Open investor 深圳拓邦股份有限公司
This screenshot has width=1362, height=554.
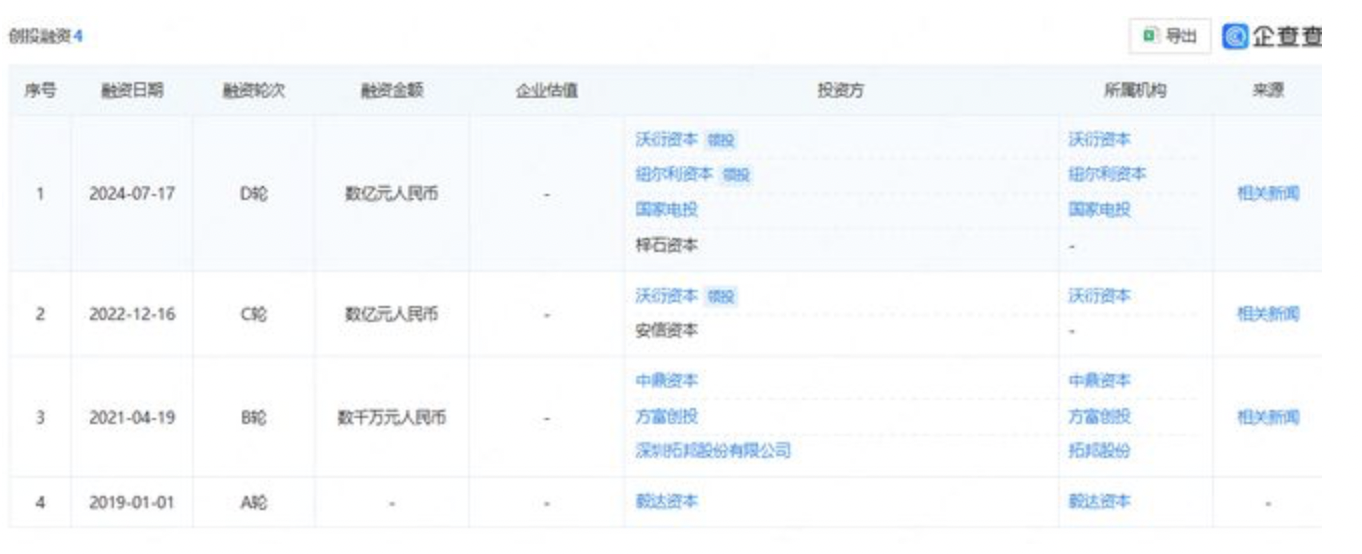click(x=712, y=451)
